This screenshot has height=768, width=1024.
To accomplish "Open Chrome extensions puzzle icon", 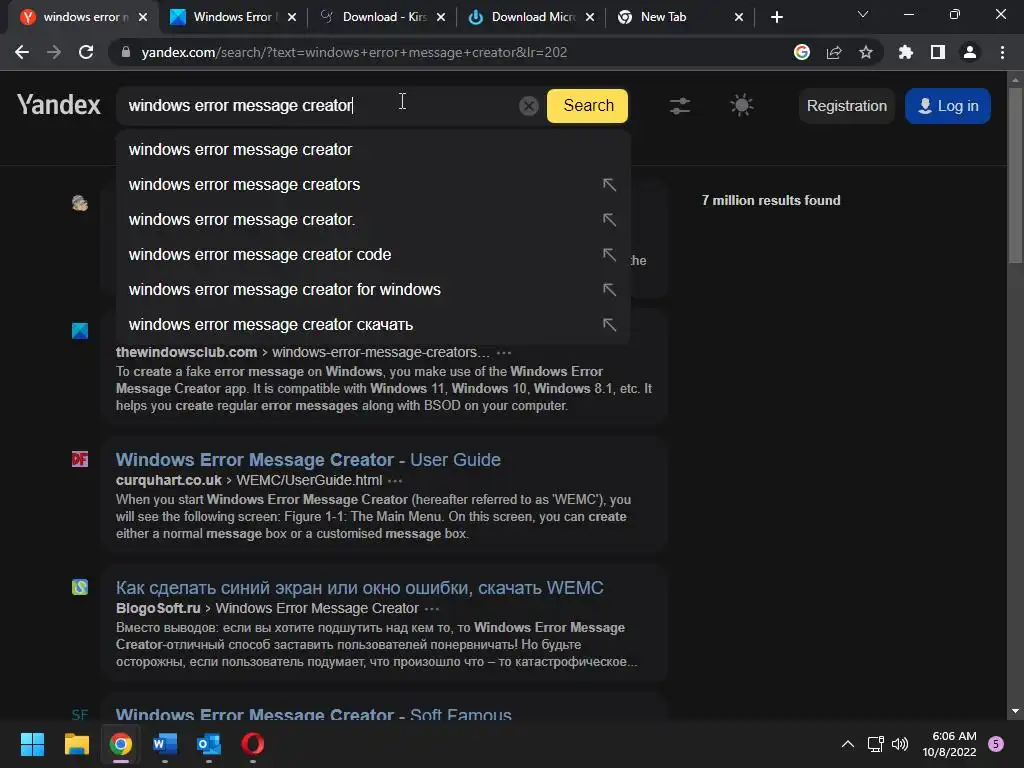I will point(905,52).
